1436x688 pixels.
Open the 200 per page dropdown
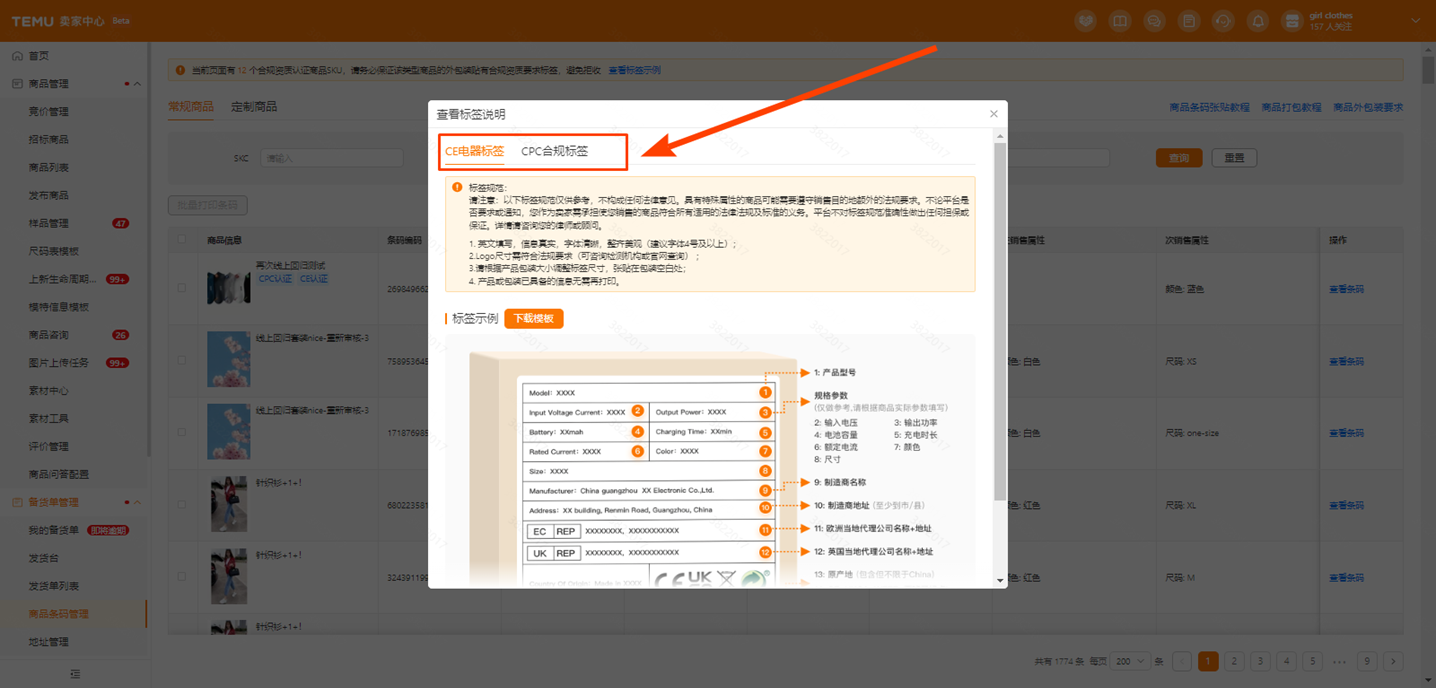[1130, 661]
